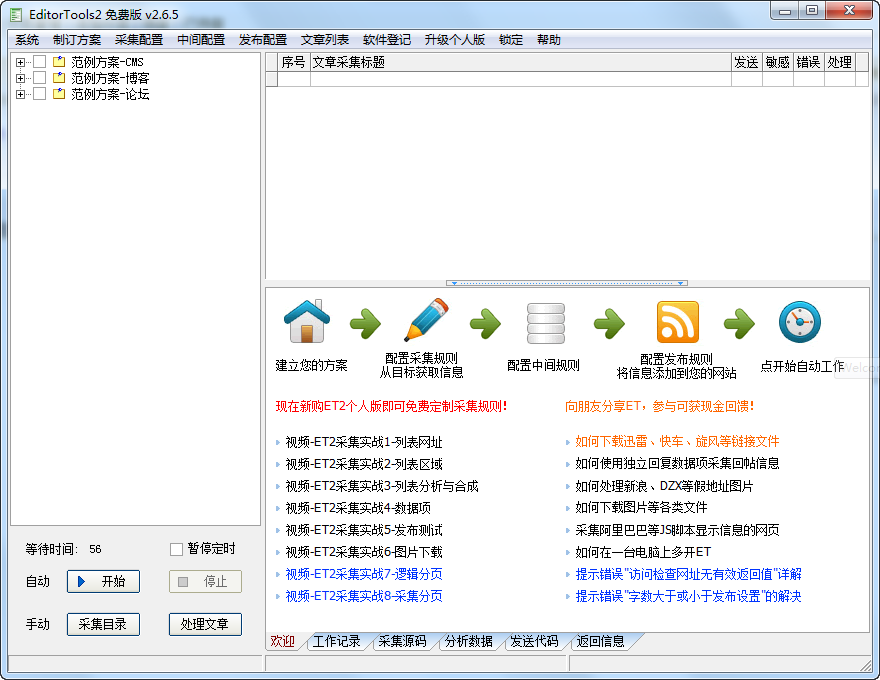Open link 如何下载迅雷、快车、旋风等链接文件
Viewport: 880px width, 680px height.
pos(677,442)
